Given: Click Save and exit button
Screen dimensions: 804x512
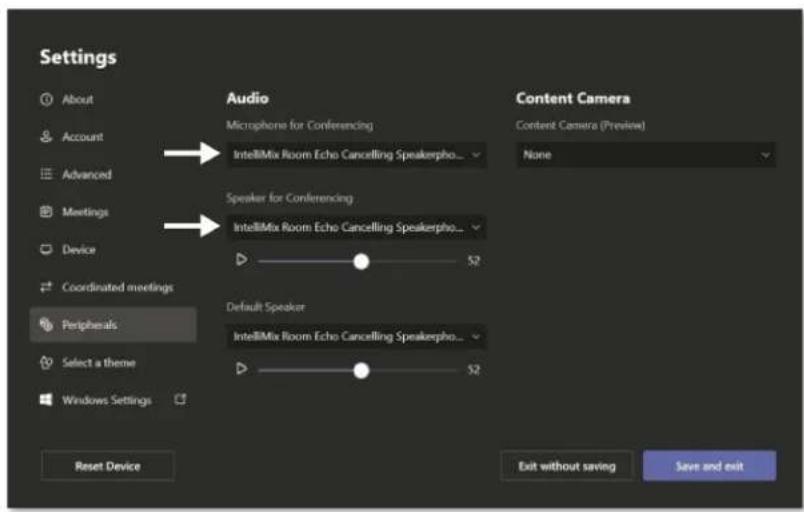Looking at the screenshot, I should 710,466.
